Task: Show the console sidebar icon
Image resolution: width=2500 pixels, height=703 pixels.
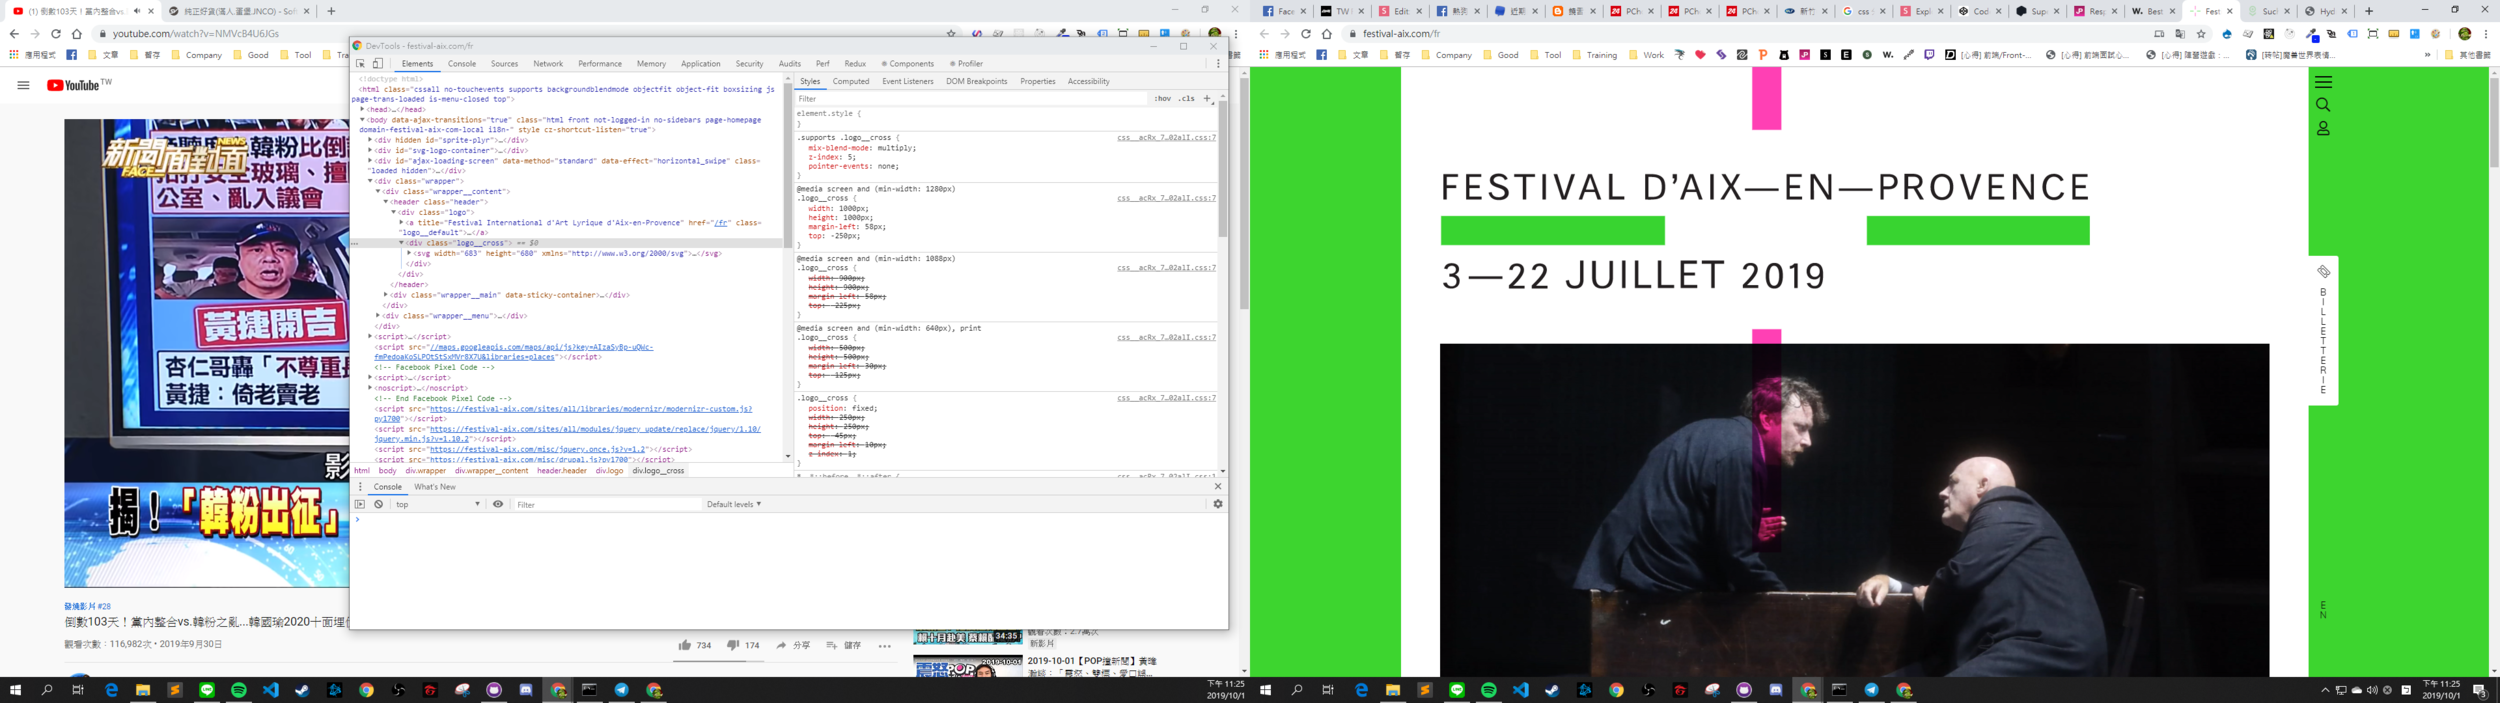Action: [x=360, y=504]
